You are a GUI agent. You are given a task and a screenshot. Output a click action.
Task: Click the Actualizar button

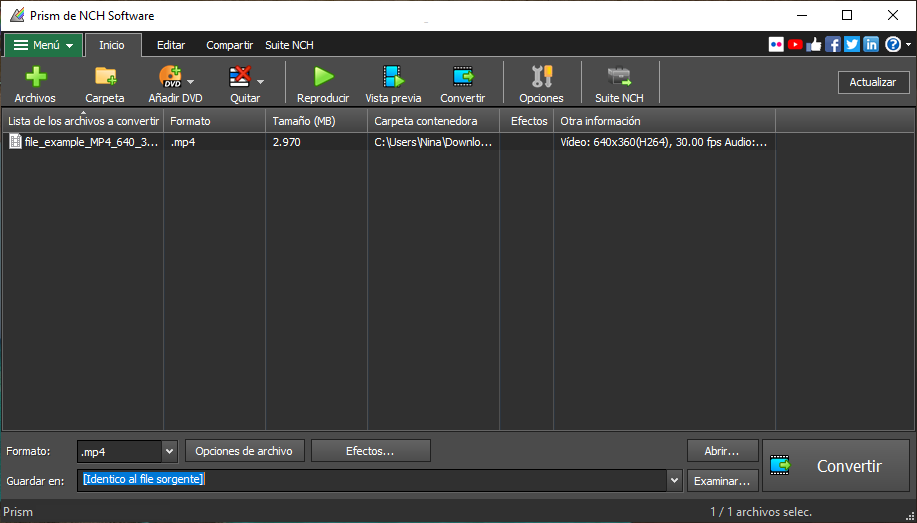pyautogui.click(x=873, y=82)
